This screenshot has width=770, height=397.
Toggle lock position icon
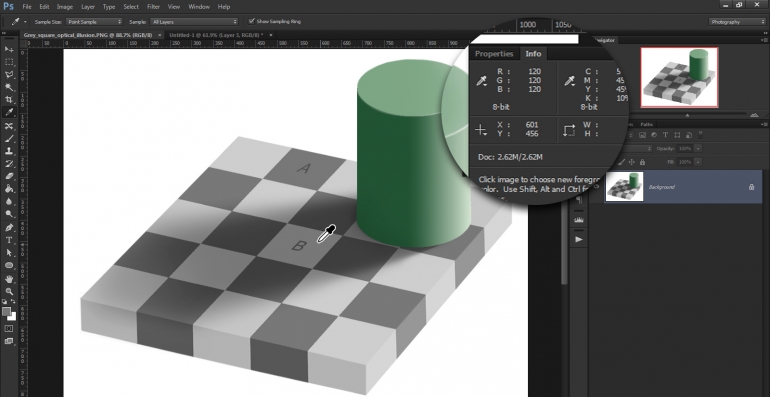point(632,162)
